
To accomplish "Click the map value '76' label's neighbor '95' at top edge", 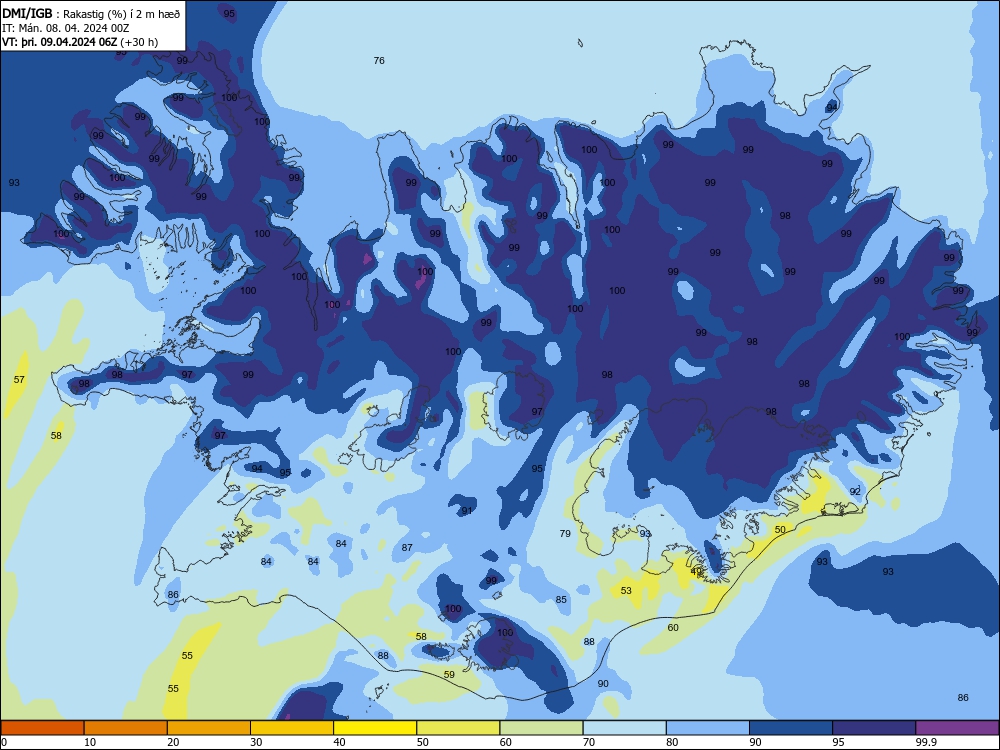I will point(229,13).
